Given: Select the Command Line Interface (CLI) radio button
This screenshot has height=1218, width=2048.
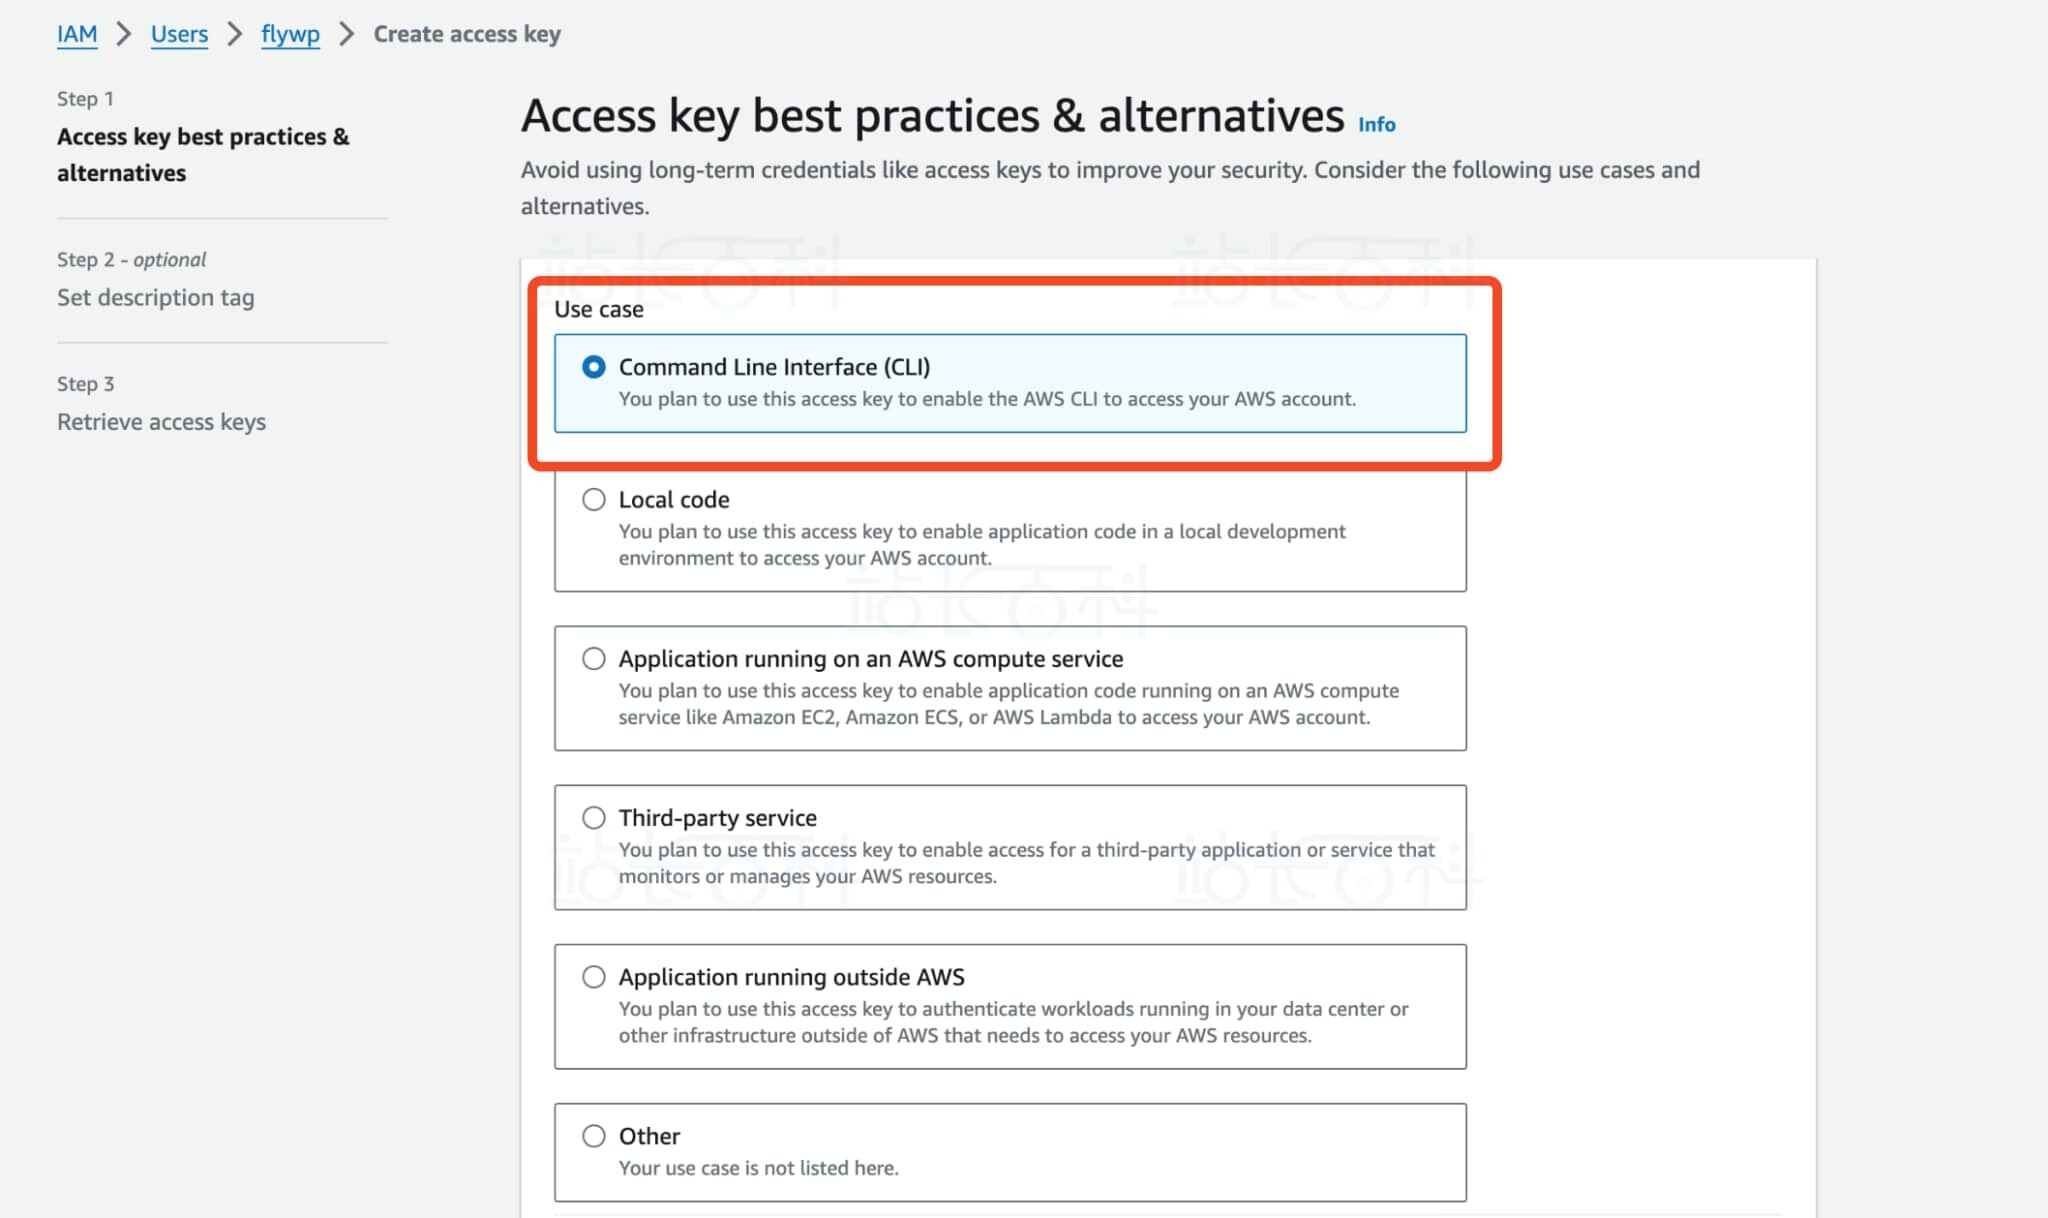Looking at the screenshot, I should (594, 367).
